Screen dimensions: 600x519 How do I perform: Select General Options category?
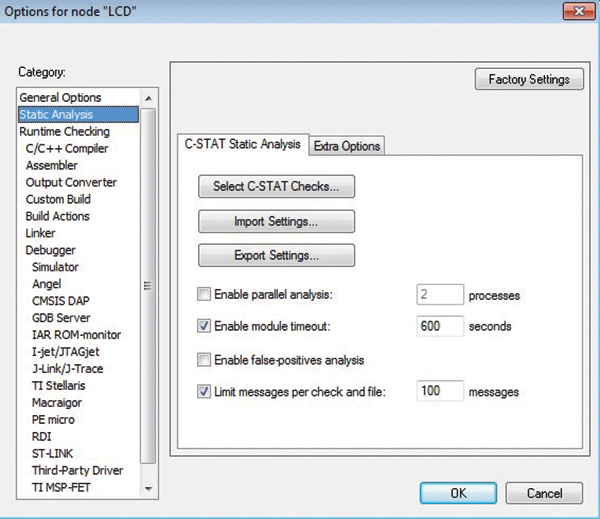(x=60, y=97)
